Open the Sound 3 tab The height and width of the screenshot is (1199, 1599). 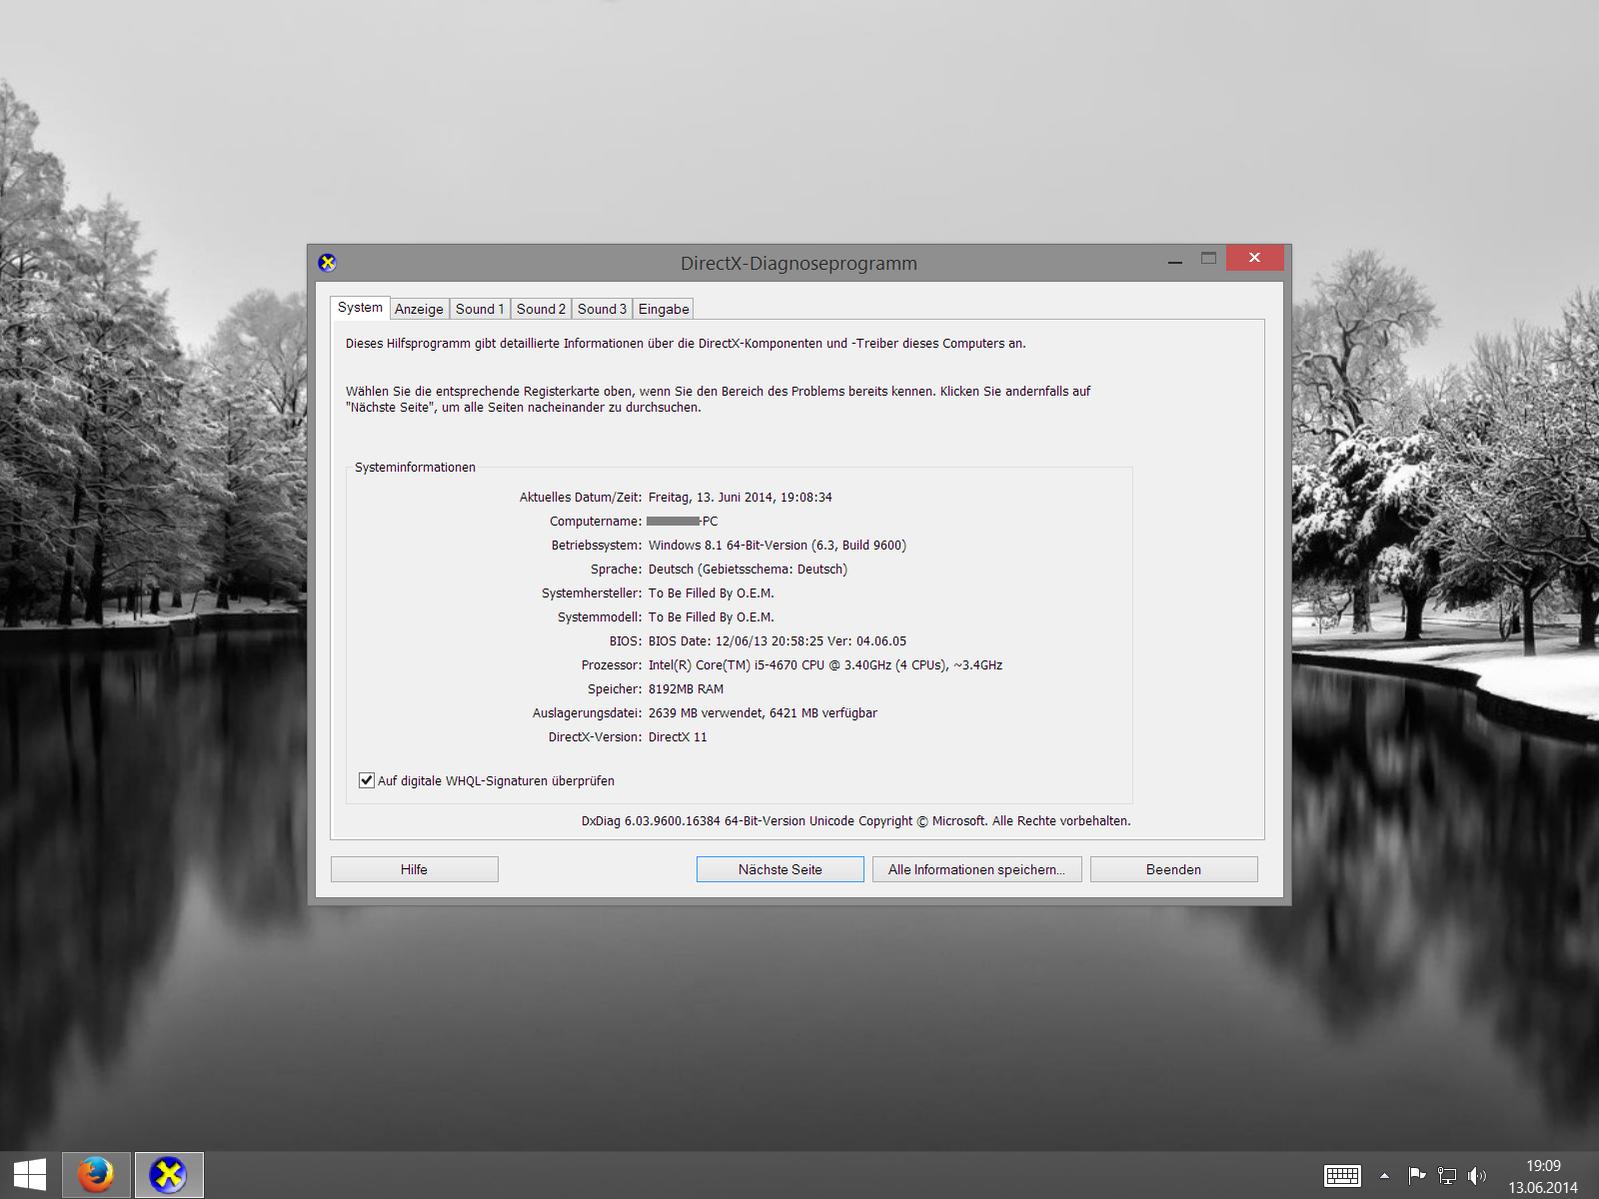coord(602,309)
